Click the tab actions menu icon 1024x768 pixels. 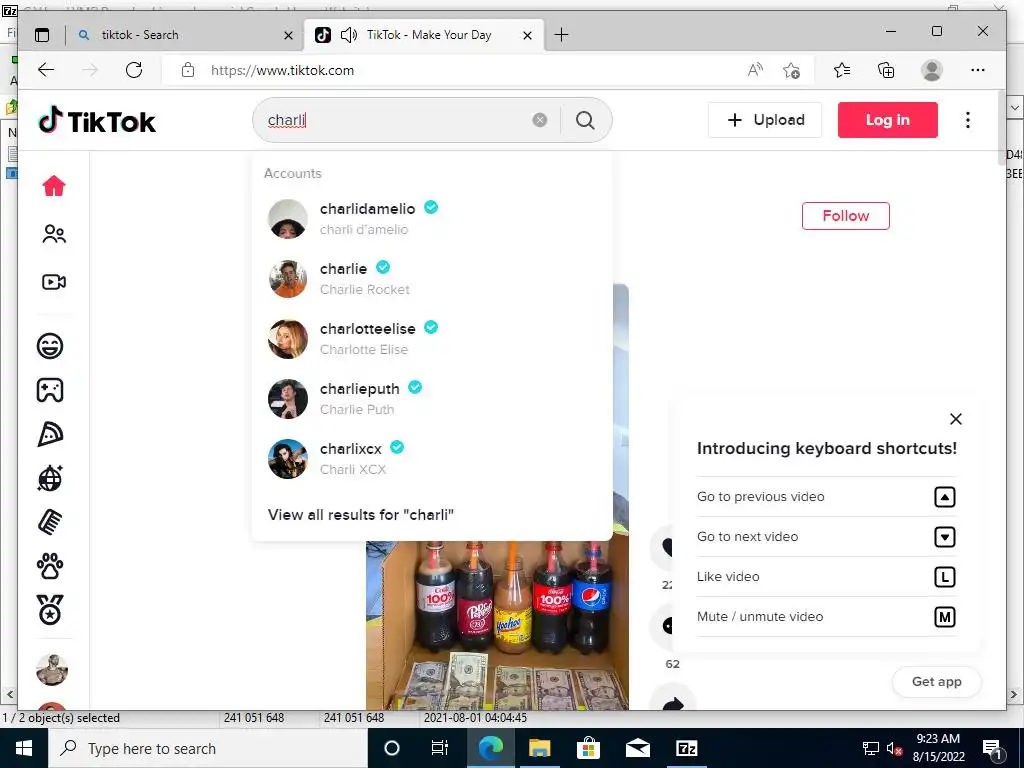tap(42, 35)
